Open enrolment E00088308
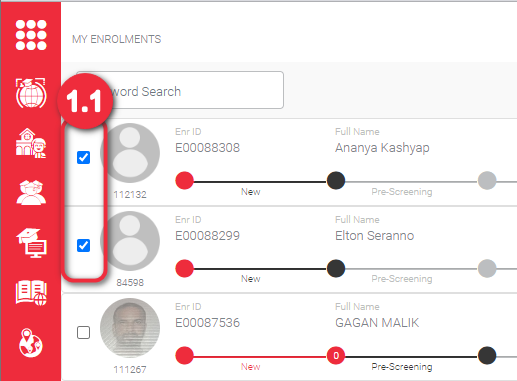Image resolution: width=517 pixels, height=381 pixels. pyautogui.click(x=207, y=148)
